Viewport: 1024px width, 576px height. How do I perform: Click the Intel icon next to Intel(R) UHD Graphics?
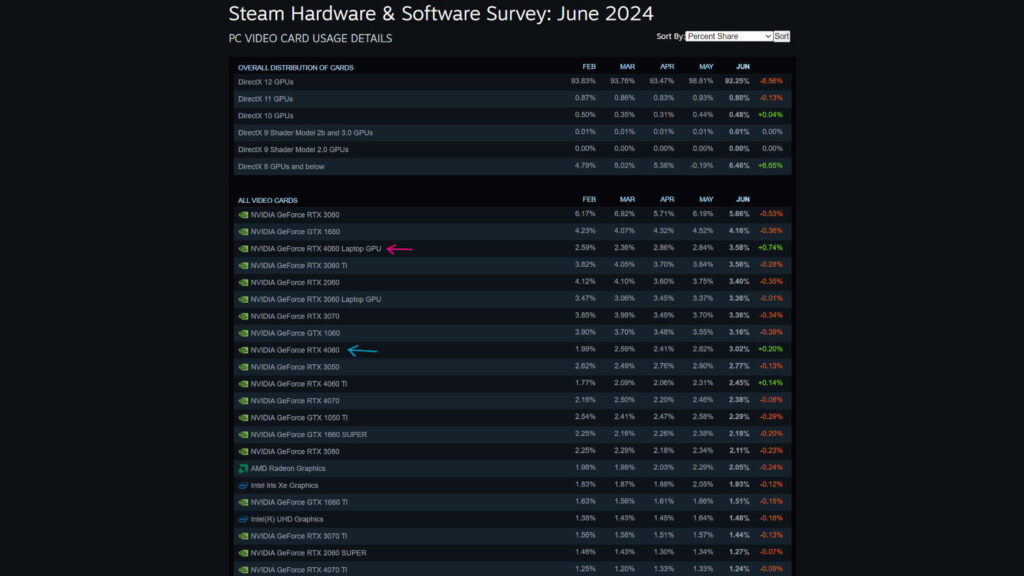243,519
